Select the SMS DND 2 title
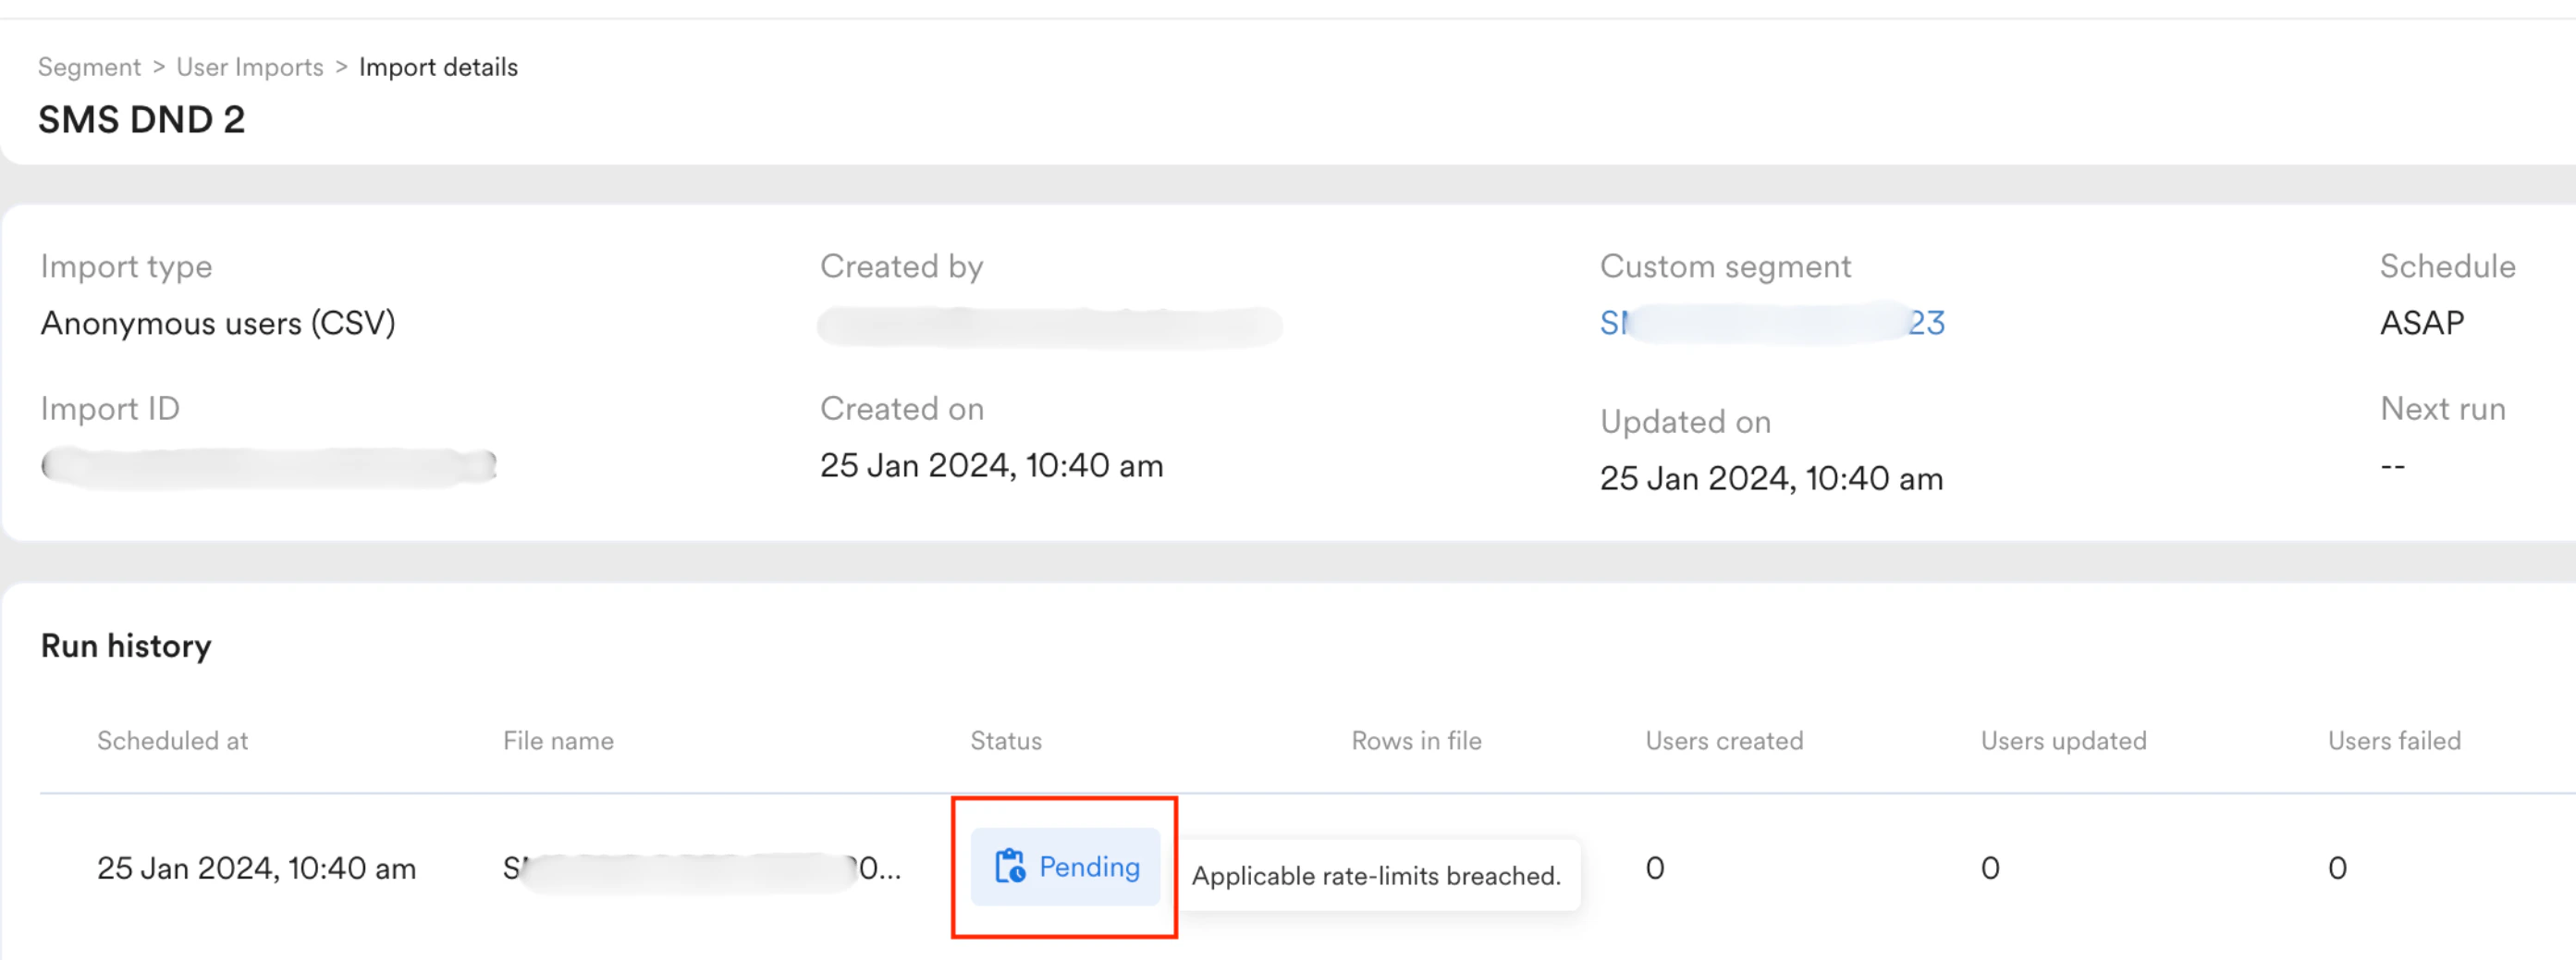The image size is (2576, 960). pyautogui.click(x=141, y=119)
